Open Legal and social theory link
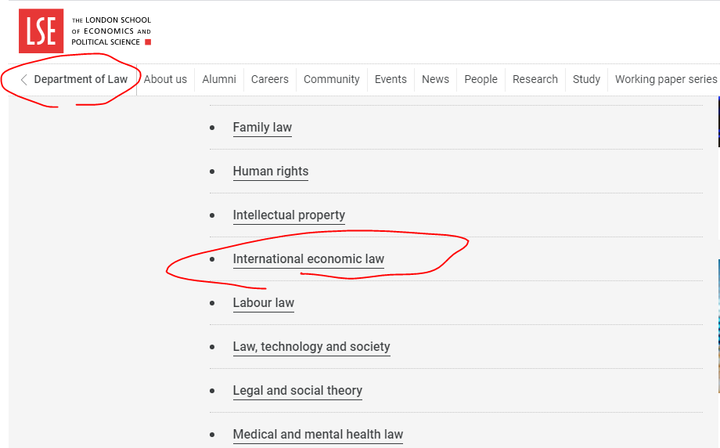The image size is (720, 448). click(298, 391)
